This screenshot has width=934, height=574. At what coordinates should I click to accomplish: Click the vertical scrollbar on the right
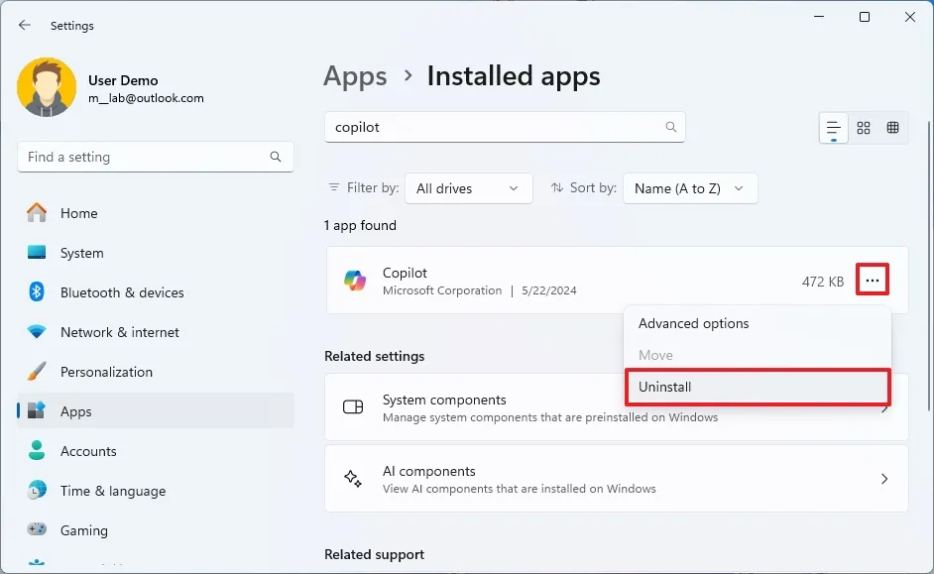point(929,266)
